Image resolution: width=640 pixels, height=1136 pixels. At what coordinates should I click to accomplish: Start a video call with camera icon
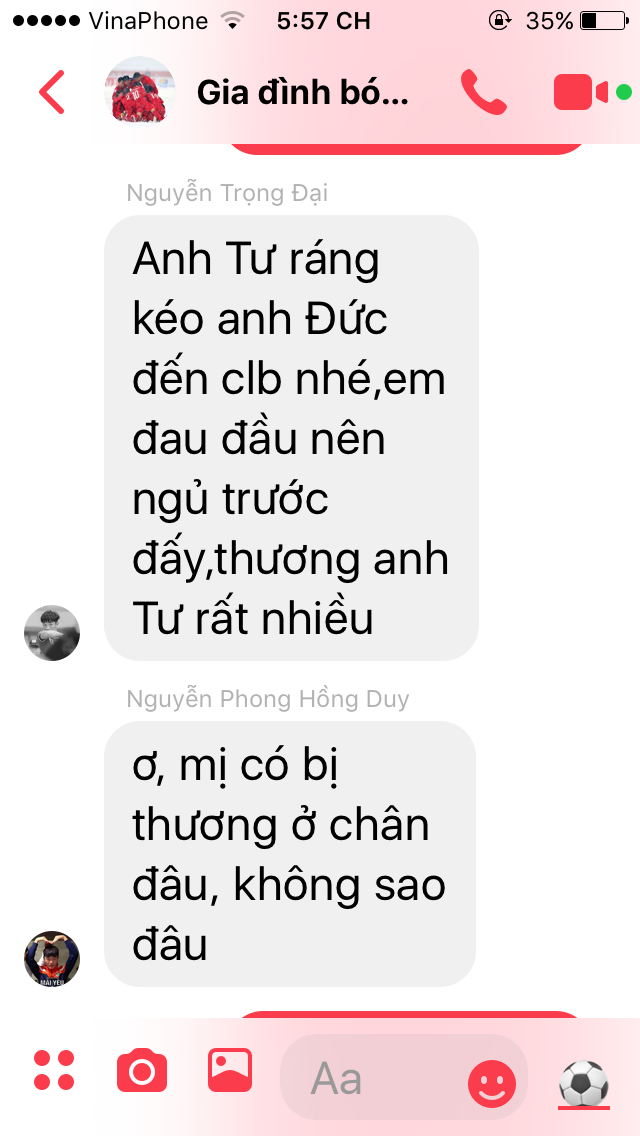point(581,92)
